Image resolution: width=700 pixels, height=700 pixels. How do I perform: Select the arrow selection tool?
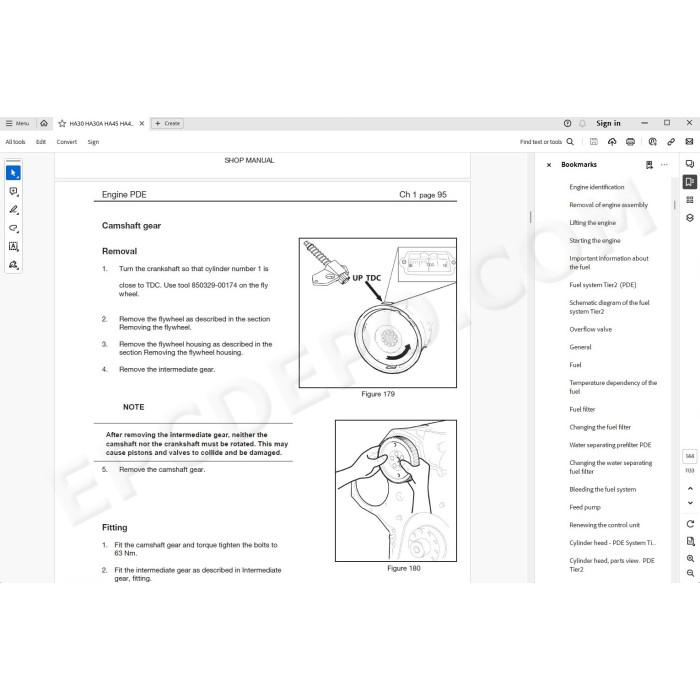(x=13, y=173)
